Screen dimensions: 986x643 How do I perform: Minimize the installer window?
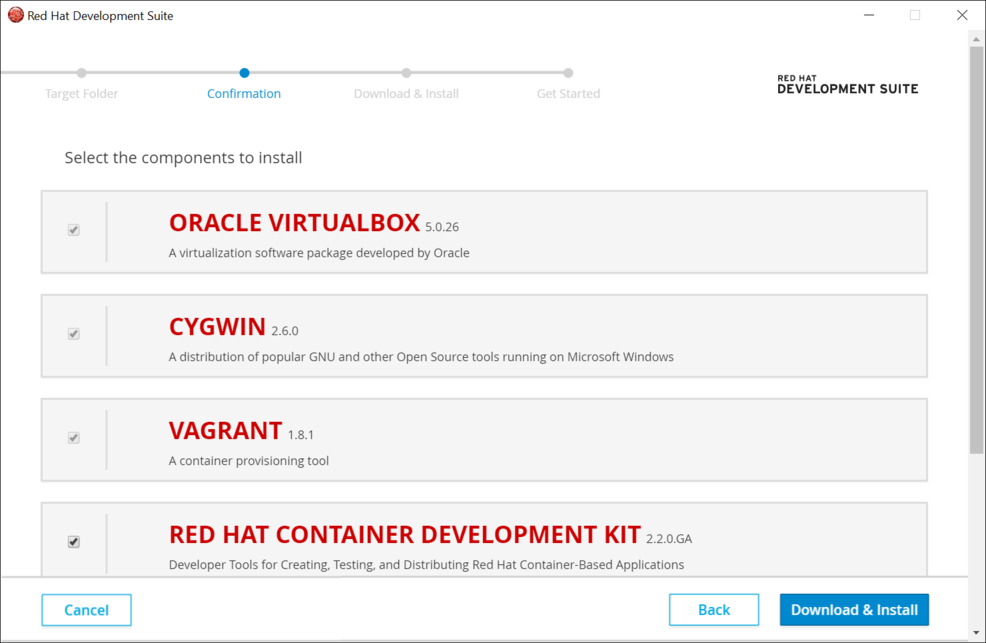867,15
